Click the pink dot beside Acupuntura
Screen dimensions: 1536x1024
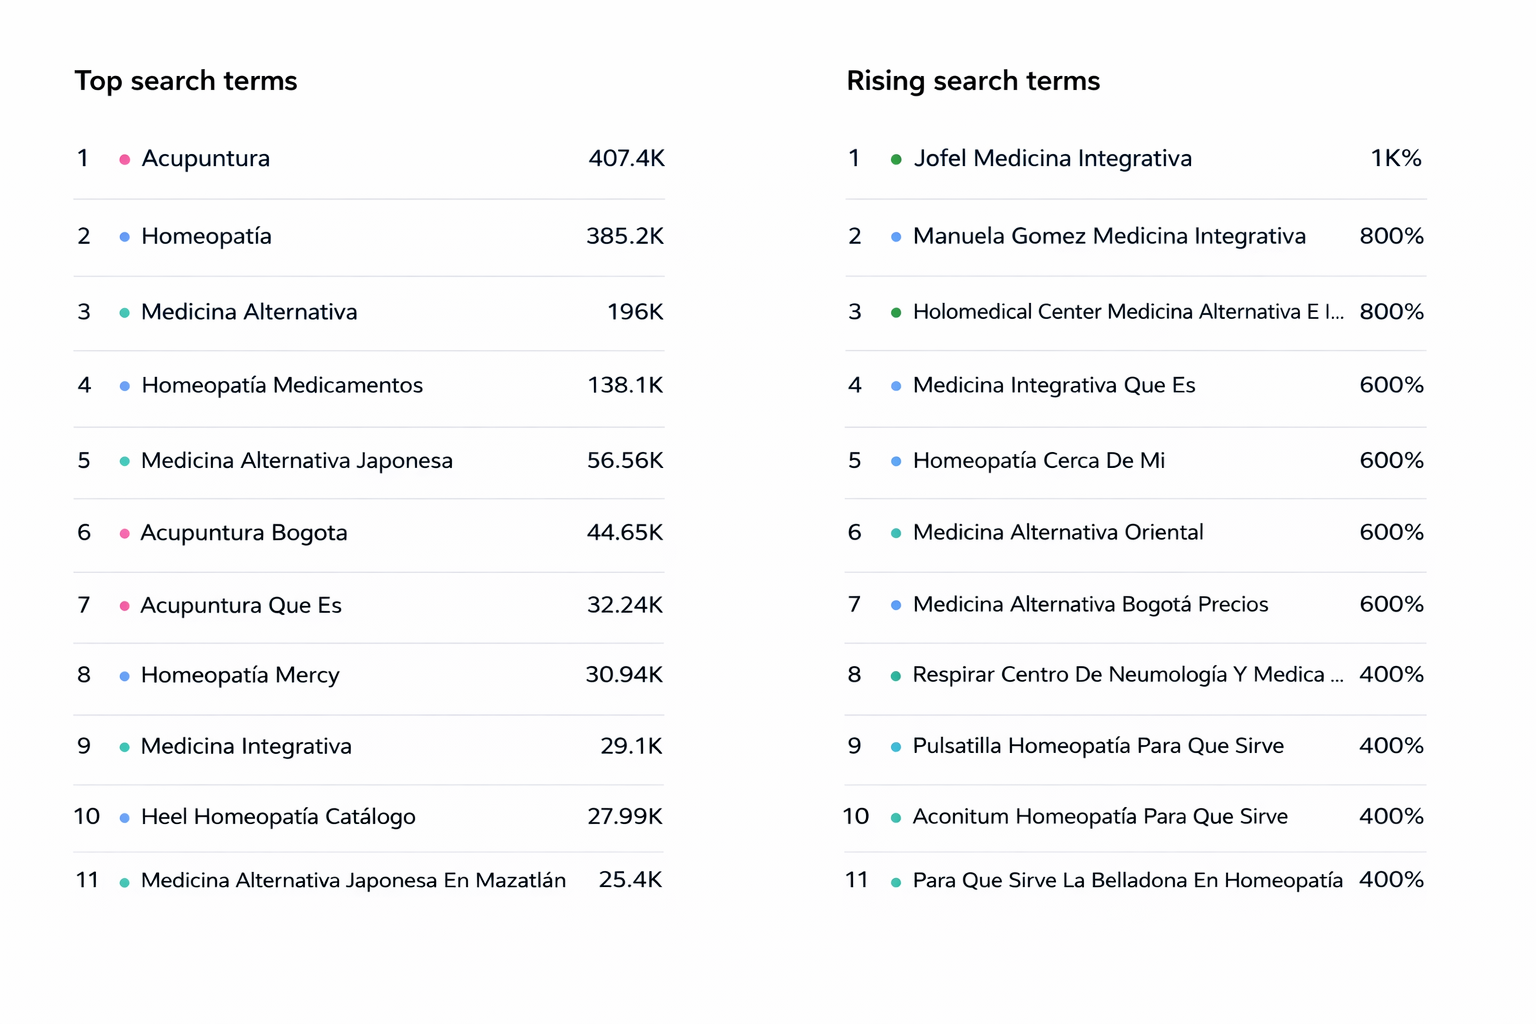point(124,159)
